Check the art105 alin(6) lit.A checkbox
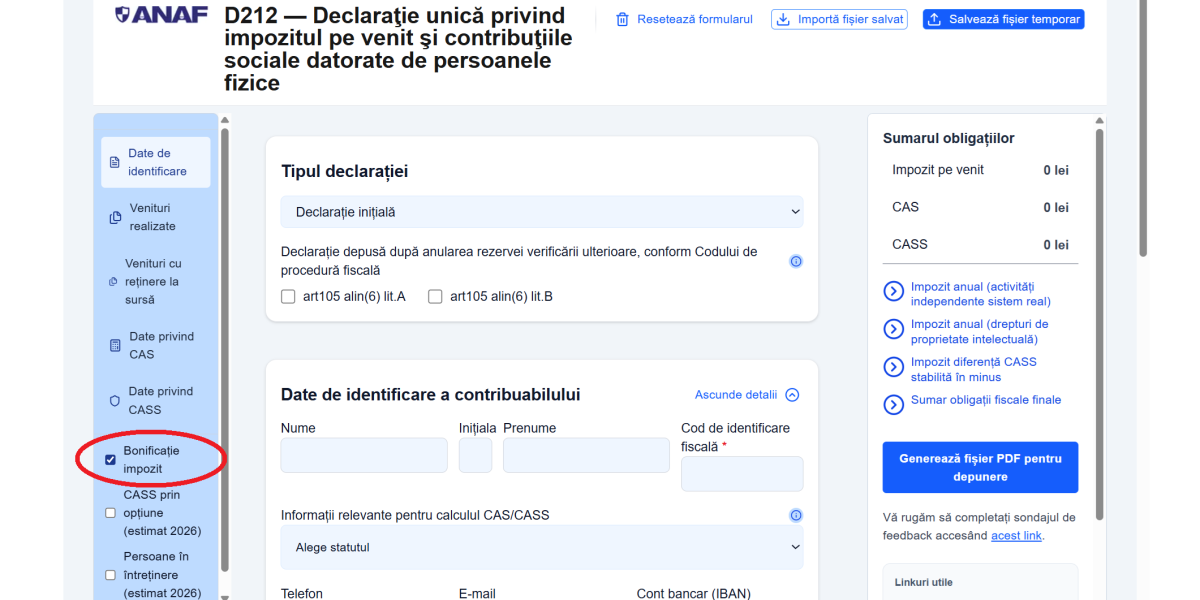Image resolution: width=1200 pixels, height=600 pixels. [x=288, y=296]
